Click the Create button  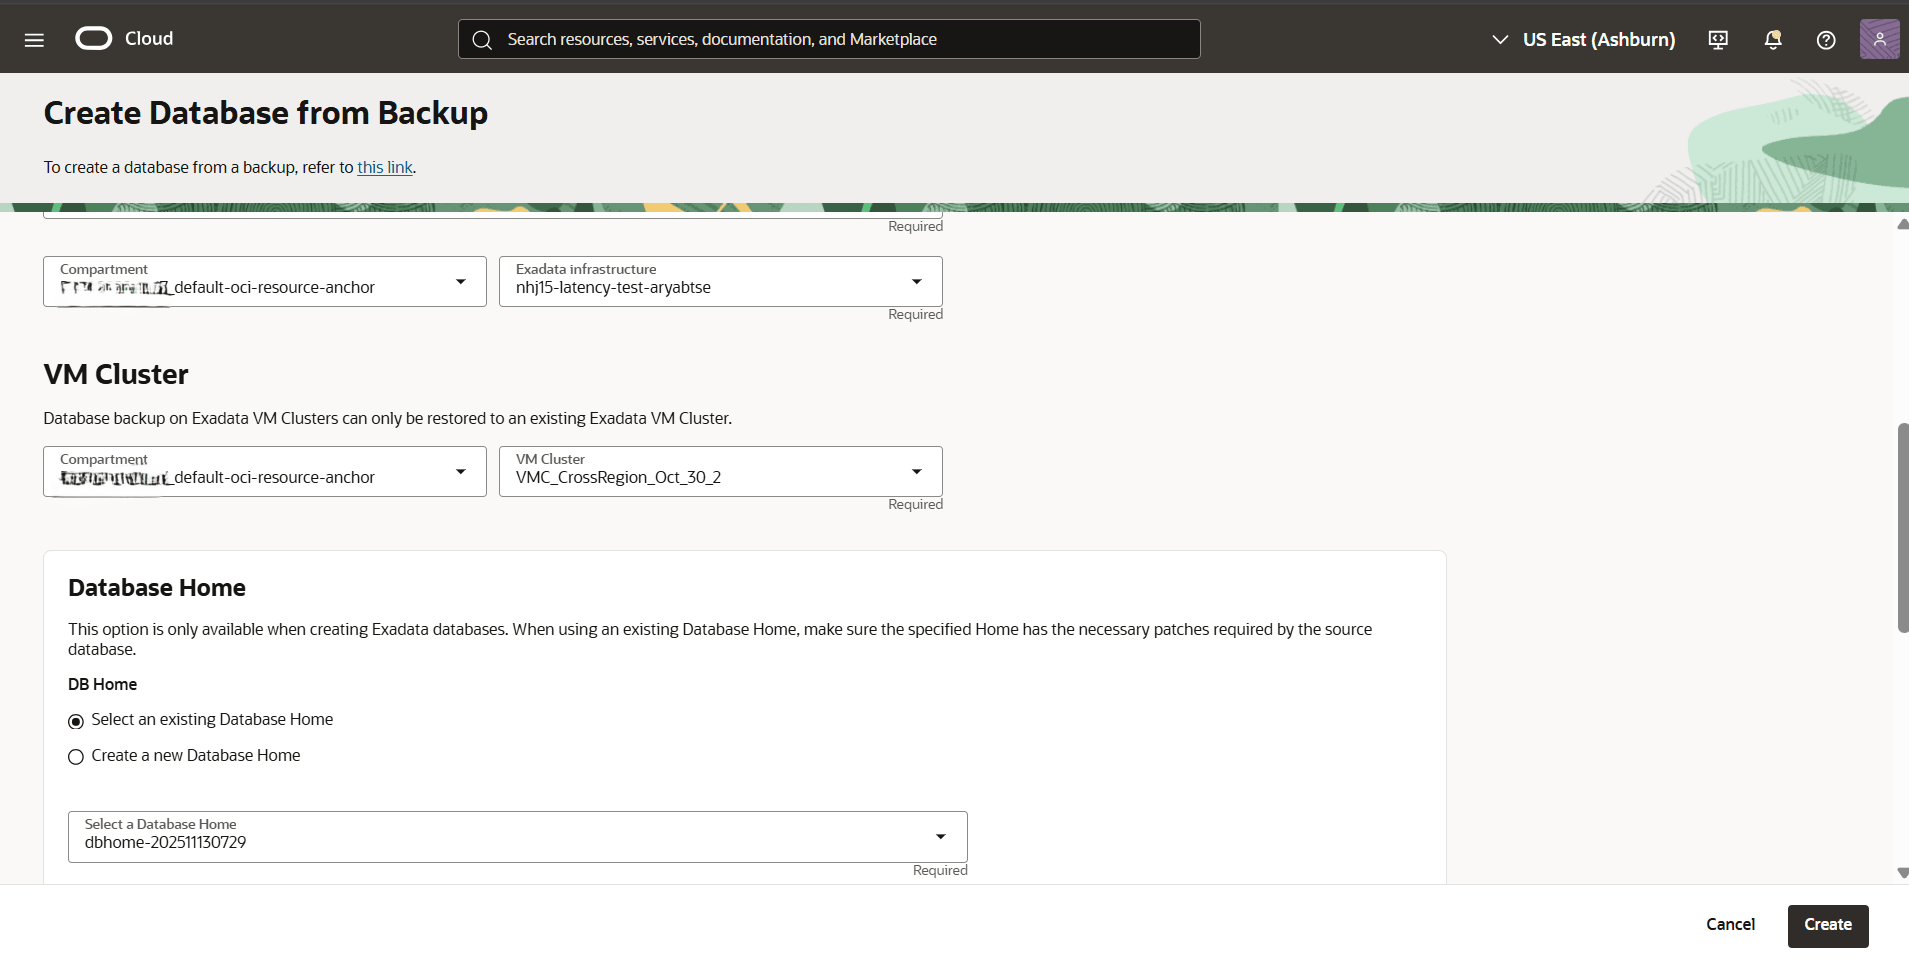[1826, 925]
